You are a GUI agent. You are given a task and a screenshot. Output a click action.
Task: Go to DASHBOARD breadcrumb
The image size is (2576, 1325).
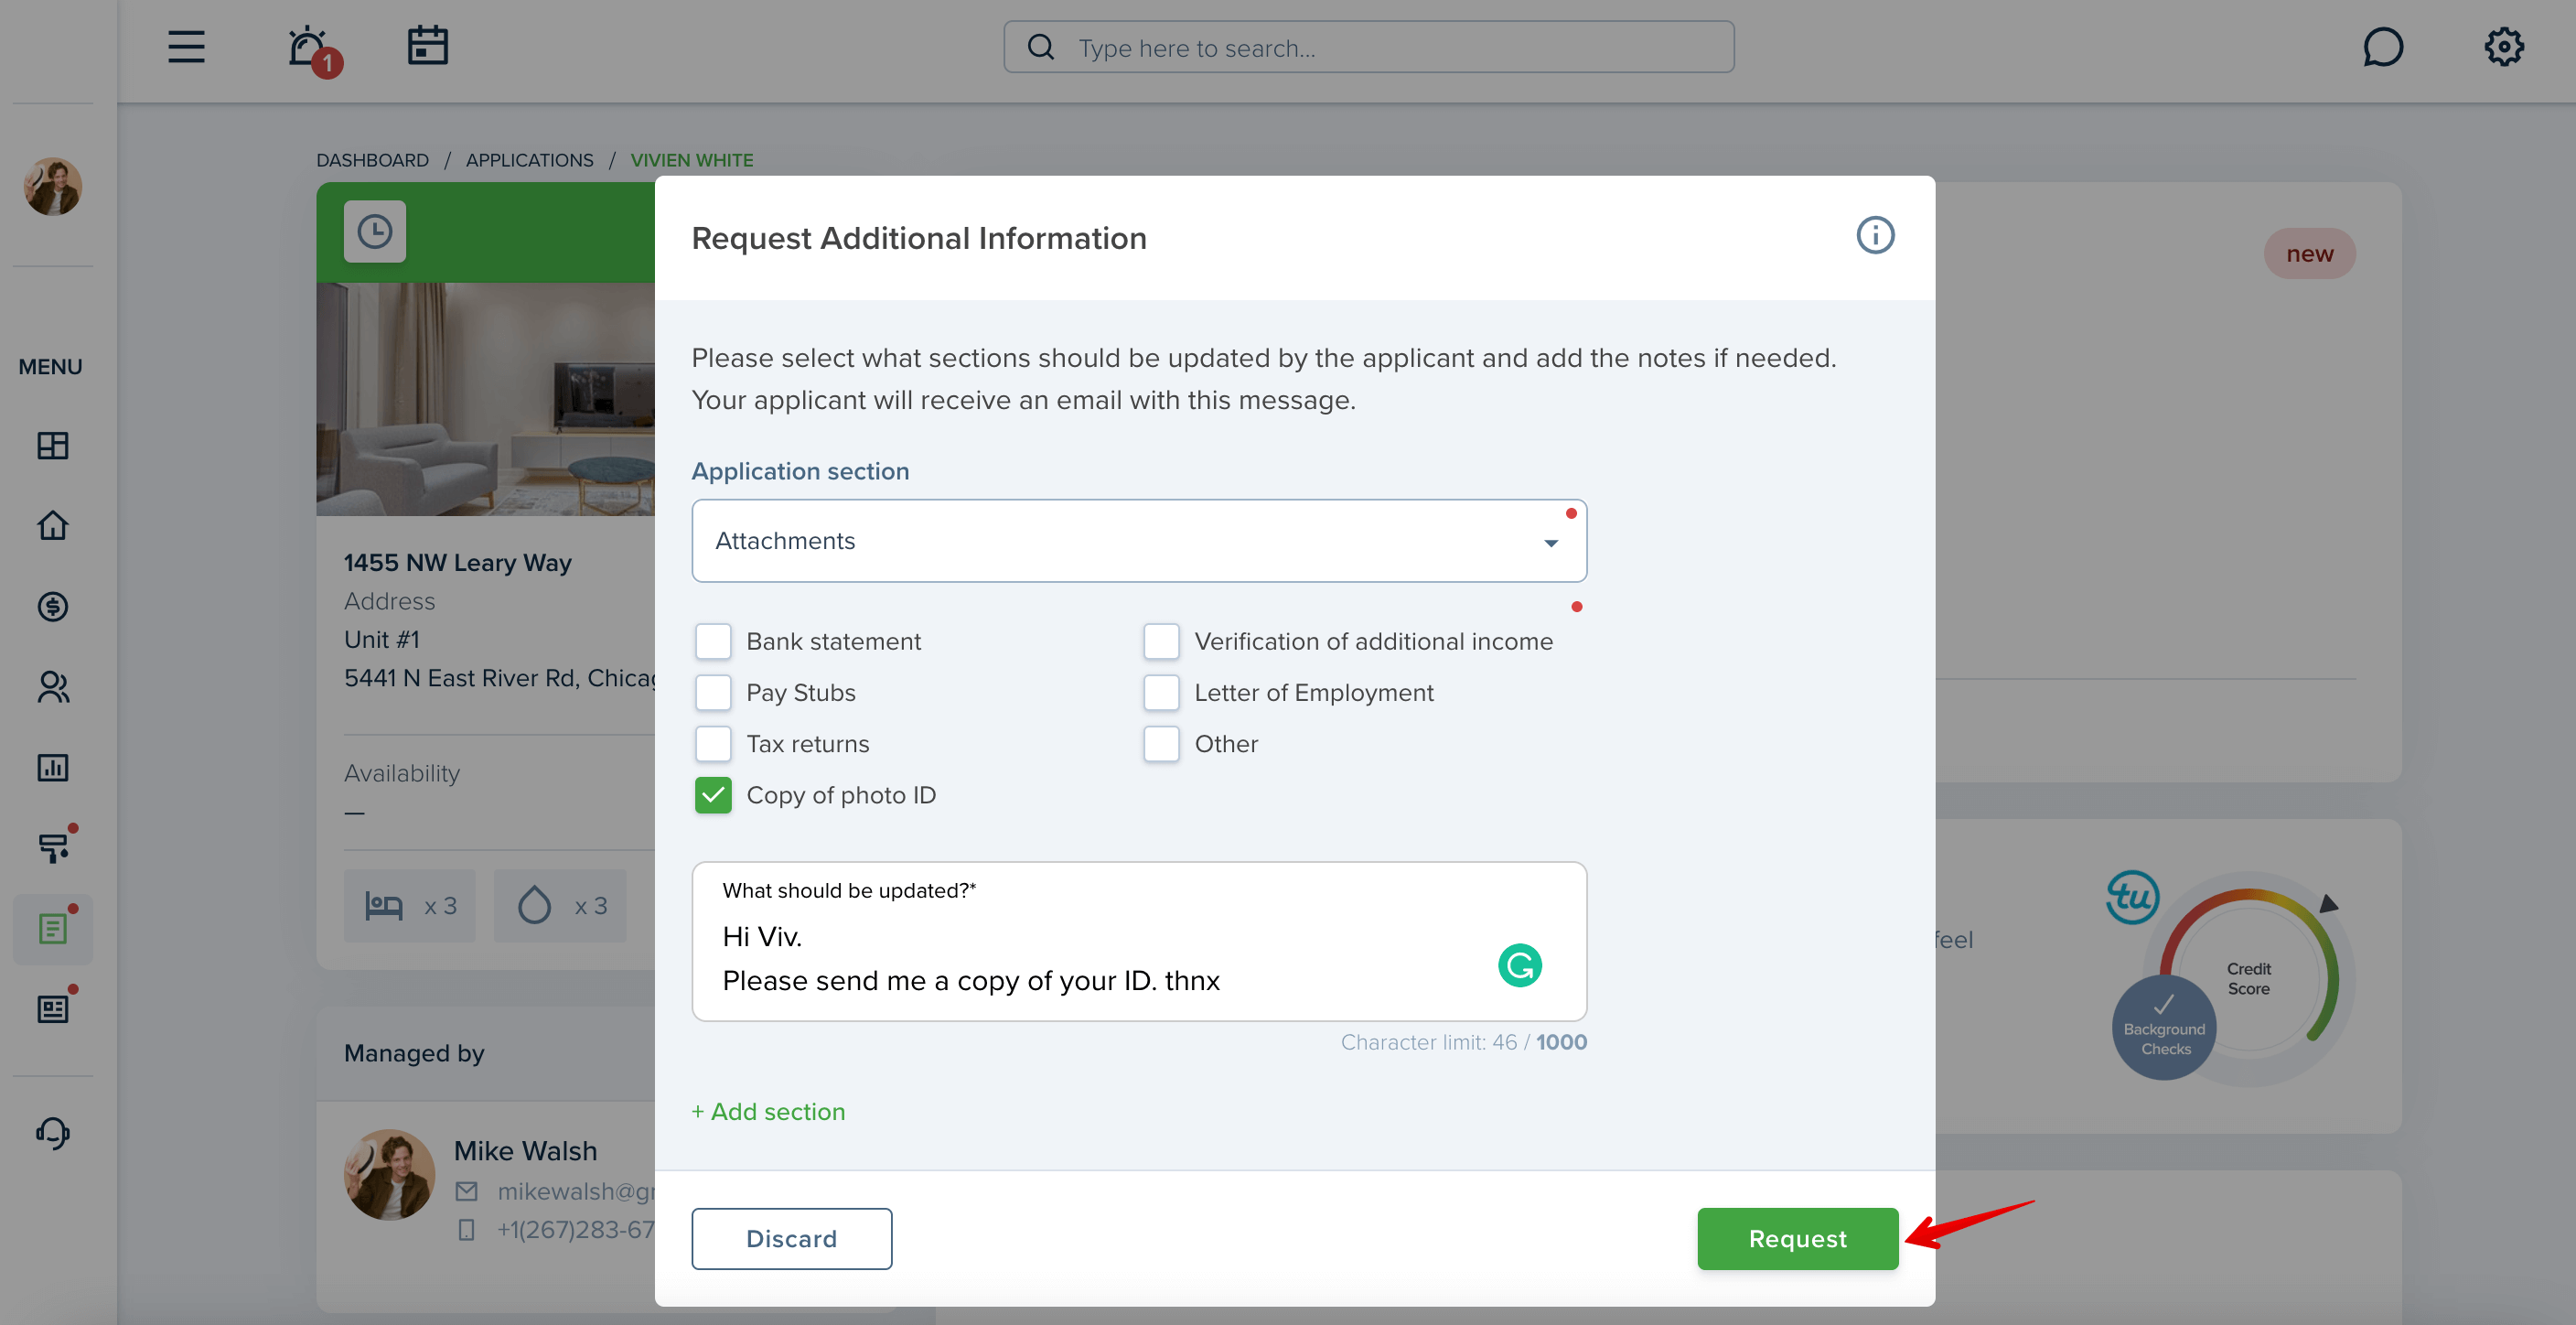coord(372,160)
